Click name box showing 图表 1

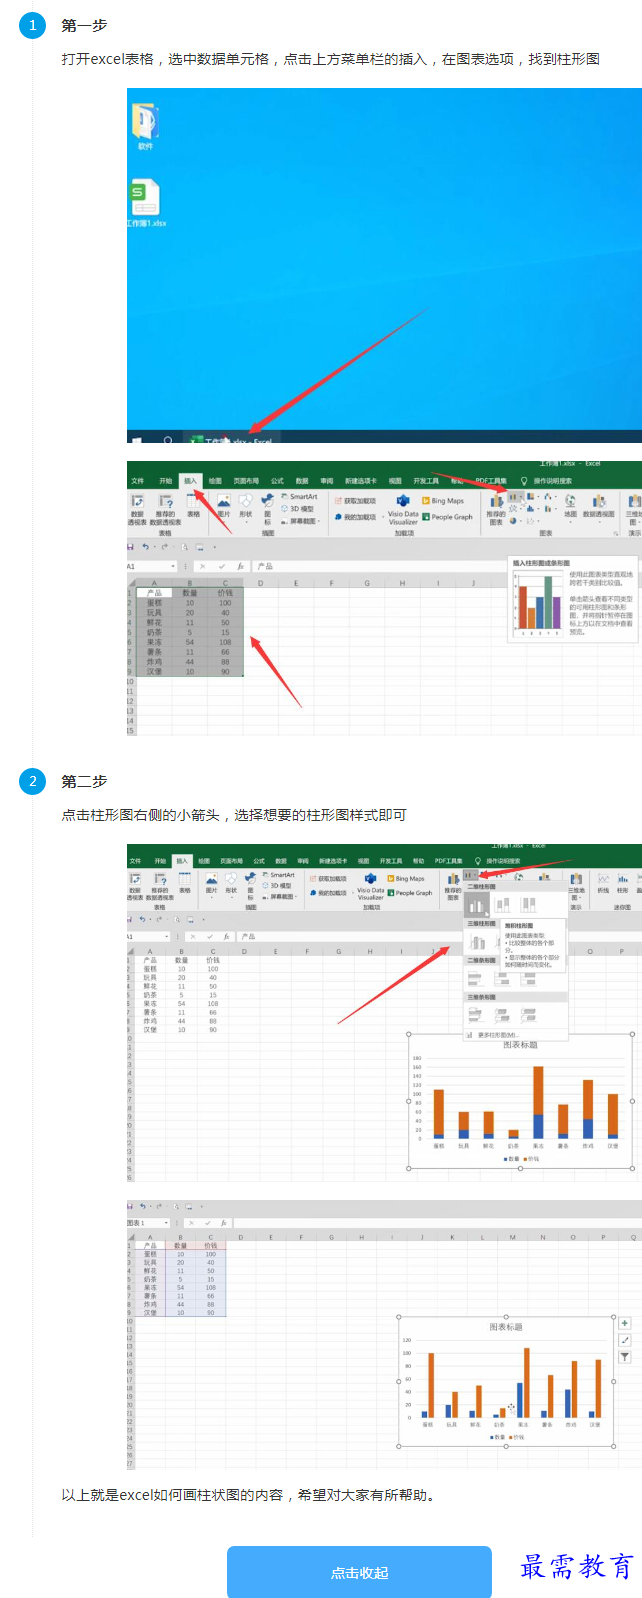pos(147,1222)
